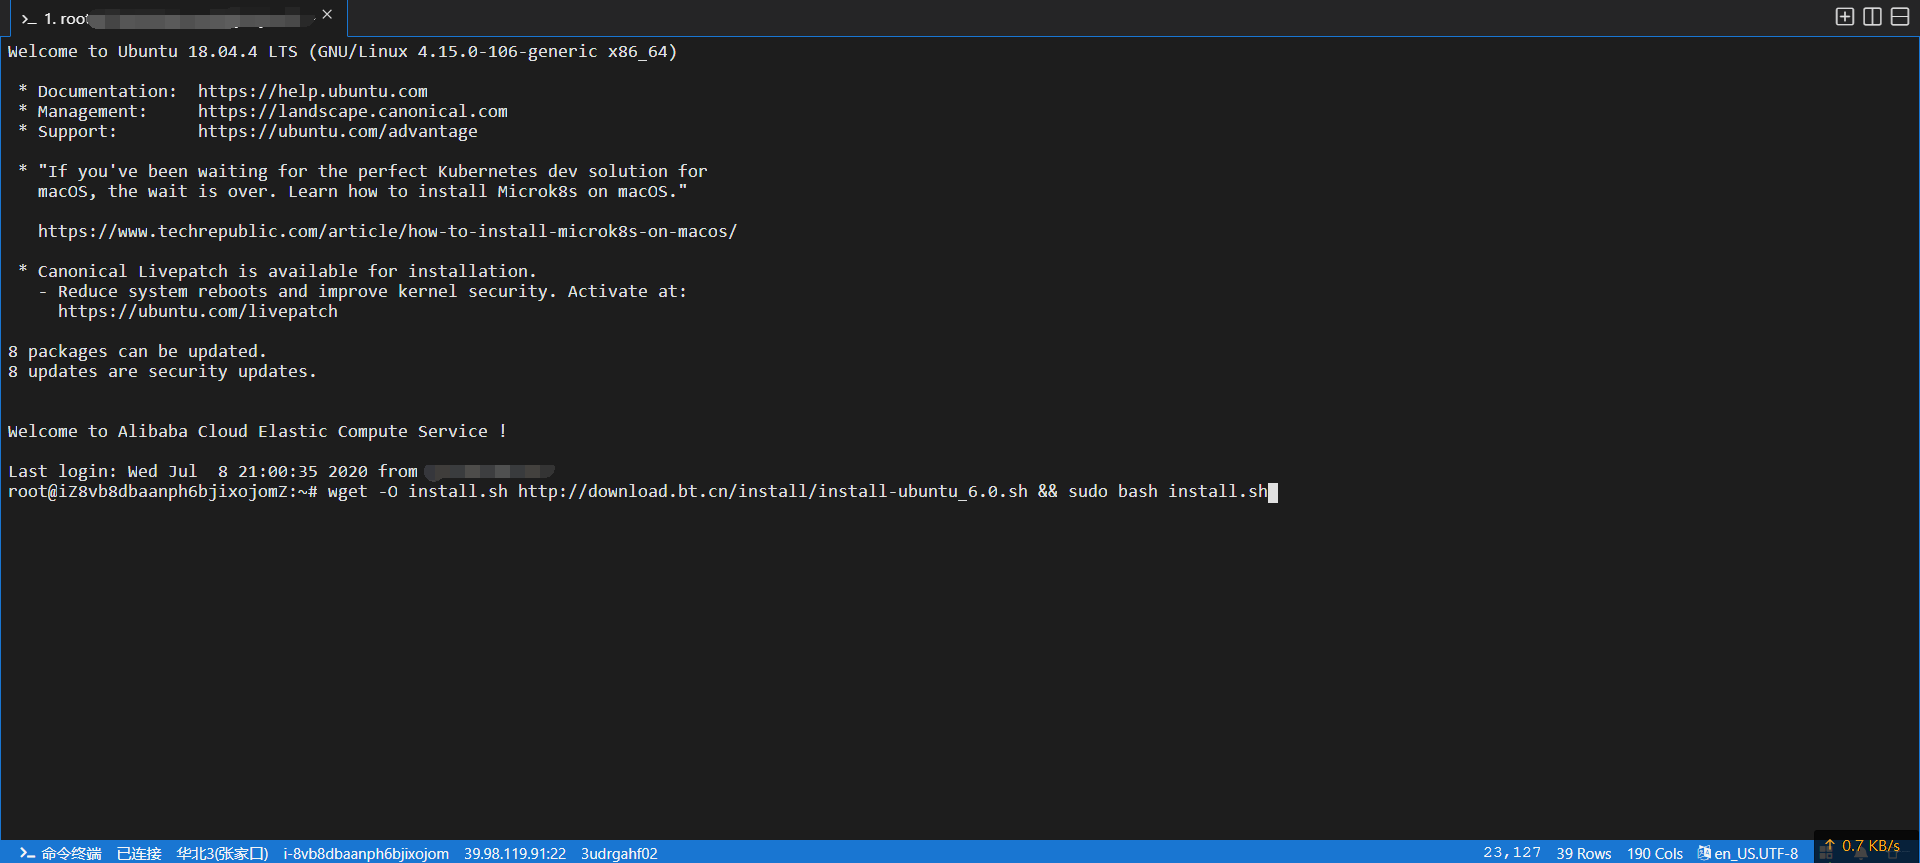
Task: Click the 'Welcome to Ubuntu 18.04.4 LTS' line
Action: (x=342, y=51)
